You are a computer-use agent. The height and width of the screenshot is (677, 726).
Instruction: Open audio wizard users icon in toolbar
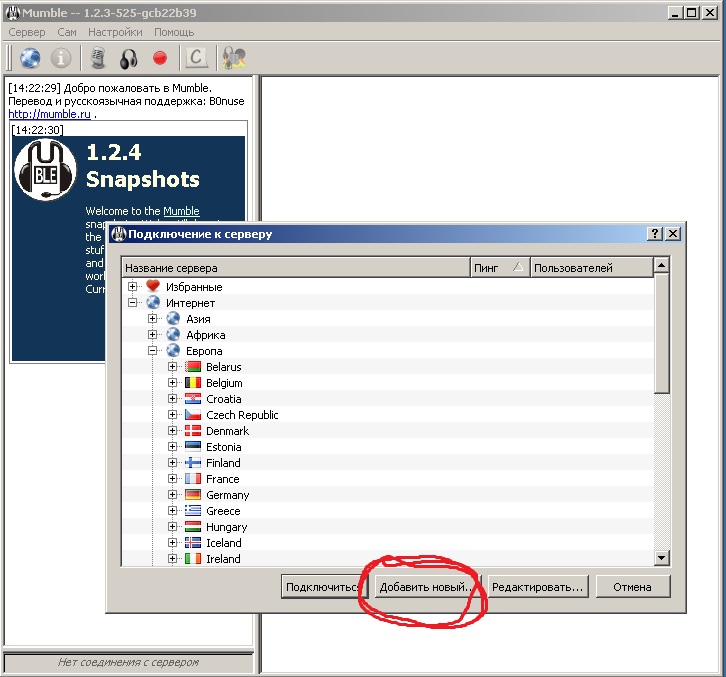[234, 58]
